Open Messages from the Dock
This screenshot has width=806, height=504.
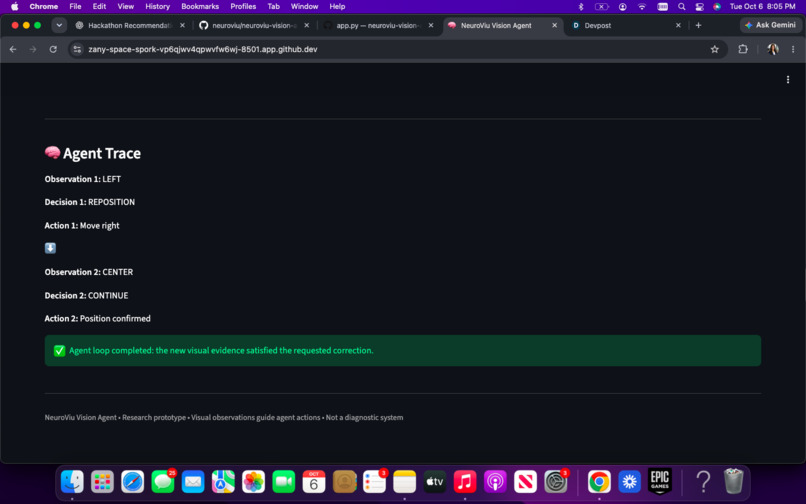click(x=163, y=482)
